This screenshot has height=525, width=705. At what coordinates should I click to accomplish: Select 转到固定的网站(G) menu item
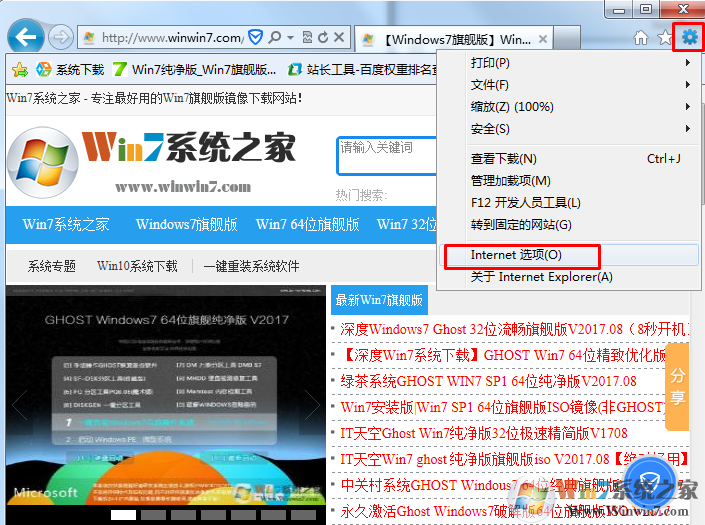click(569, 224)
